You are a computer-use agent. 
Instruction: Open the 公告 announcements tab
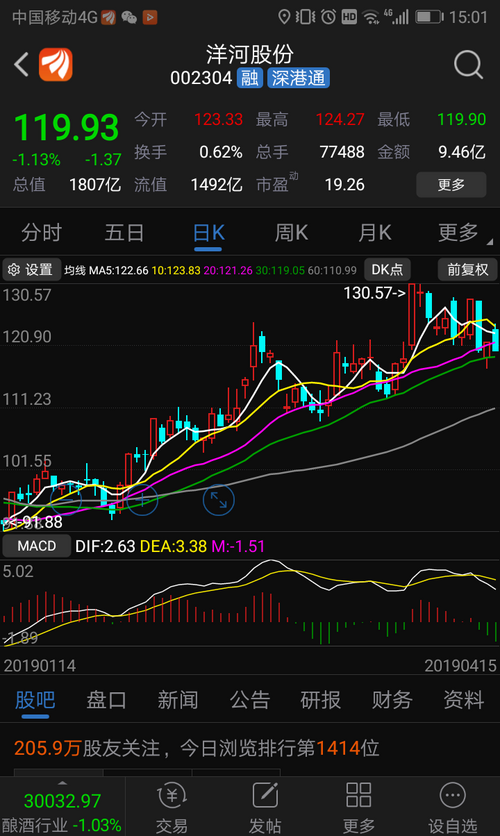point(249,700)
